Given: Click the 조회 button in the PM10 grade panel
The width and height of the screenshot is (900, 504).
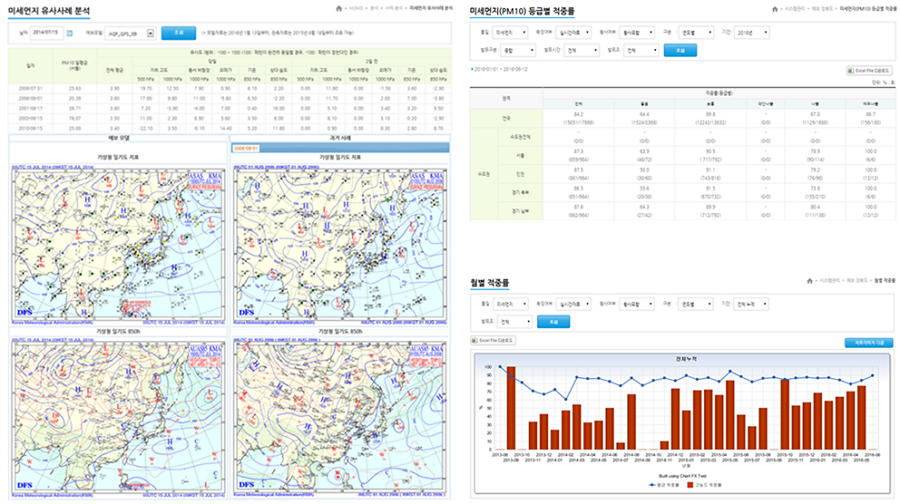Looking at the screenshot, I should pyautogui.click(x=680, y=51).
